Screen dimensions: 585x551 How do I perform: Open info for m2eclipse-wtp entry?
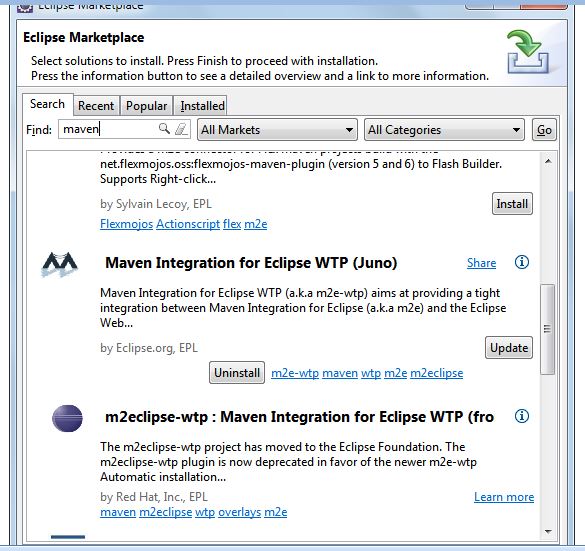522,416
